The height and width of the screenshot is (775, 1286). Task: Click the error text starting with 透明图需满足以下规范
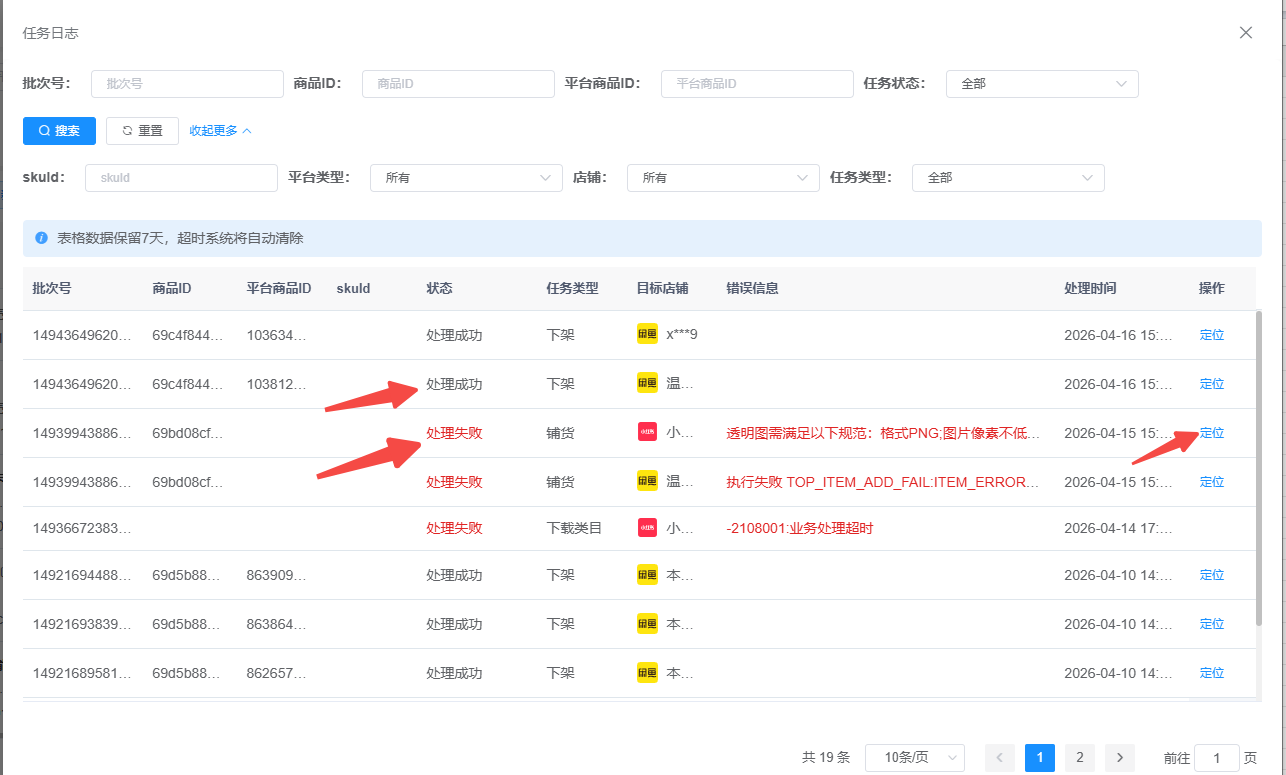(x=883, y=433)
